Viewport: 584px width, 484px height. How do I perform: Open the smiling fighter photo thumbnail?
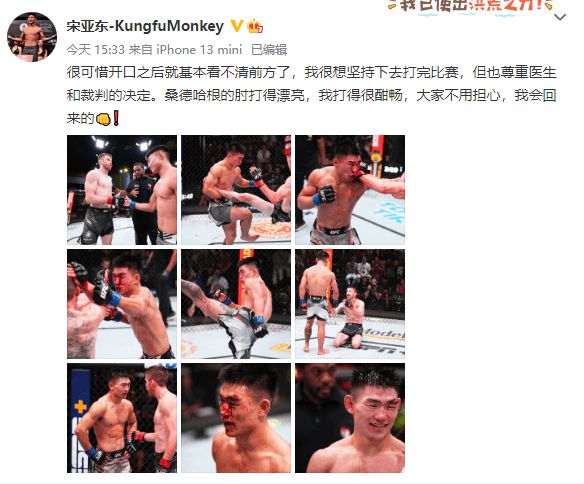(350, 418)
